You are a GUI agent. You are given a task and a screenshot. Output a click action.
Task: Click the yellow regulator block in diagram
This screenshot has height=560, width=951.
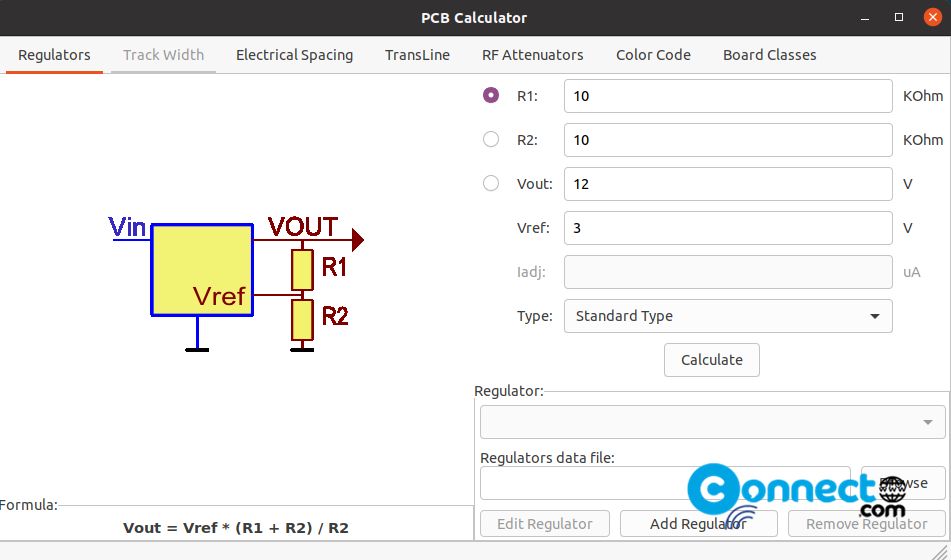pyautogui.click(x=202, y=270)
